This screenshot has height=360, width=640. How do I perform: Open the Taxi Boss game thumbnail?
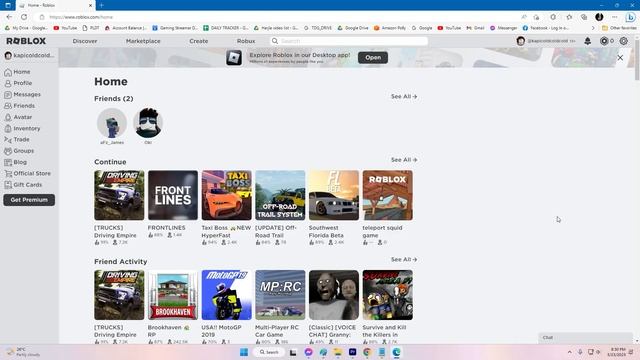[227, 195]
